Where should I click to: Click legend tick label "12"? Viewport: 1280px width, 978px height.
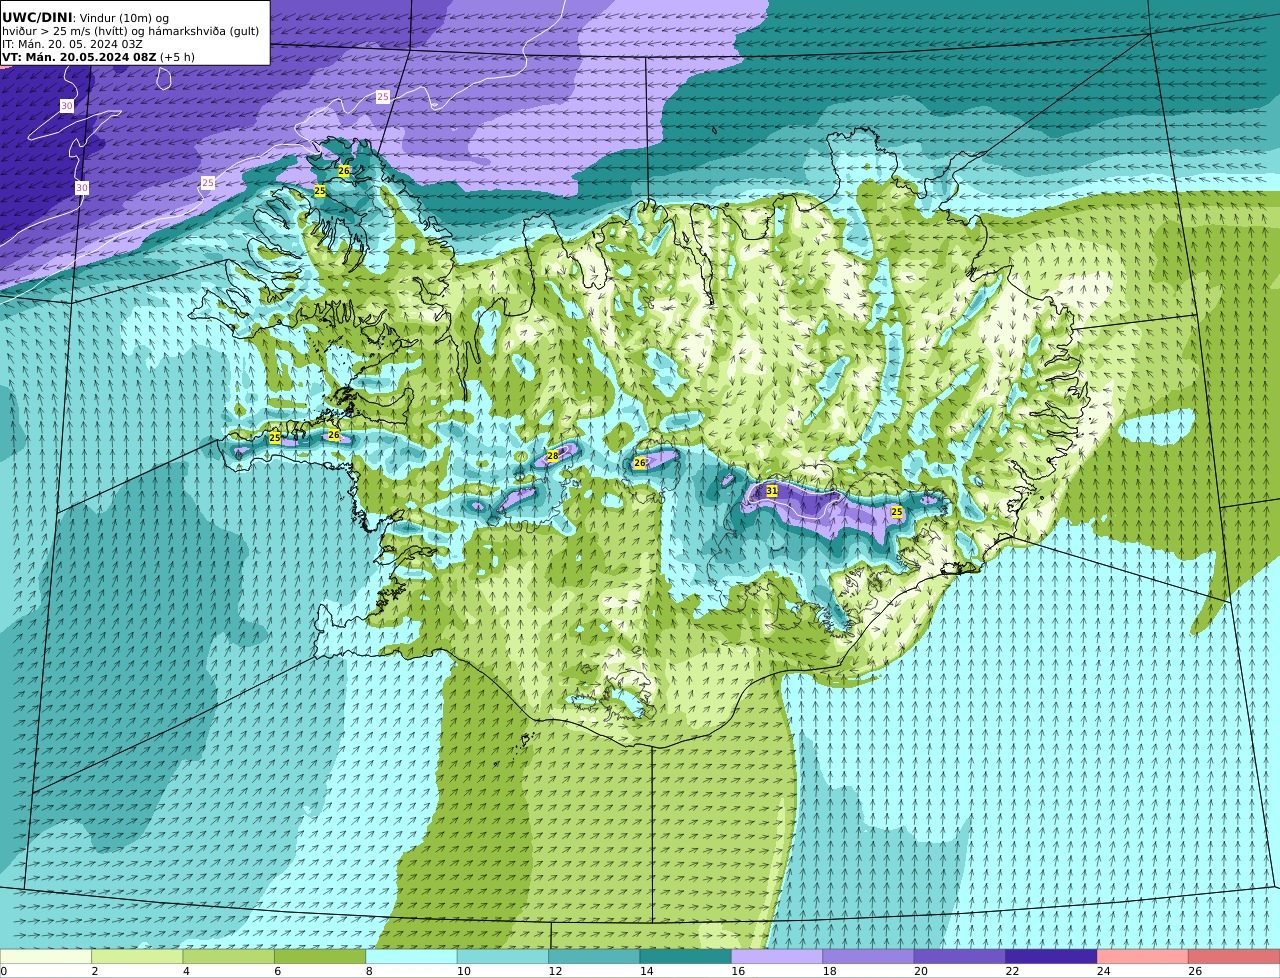[555, 971]
